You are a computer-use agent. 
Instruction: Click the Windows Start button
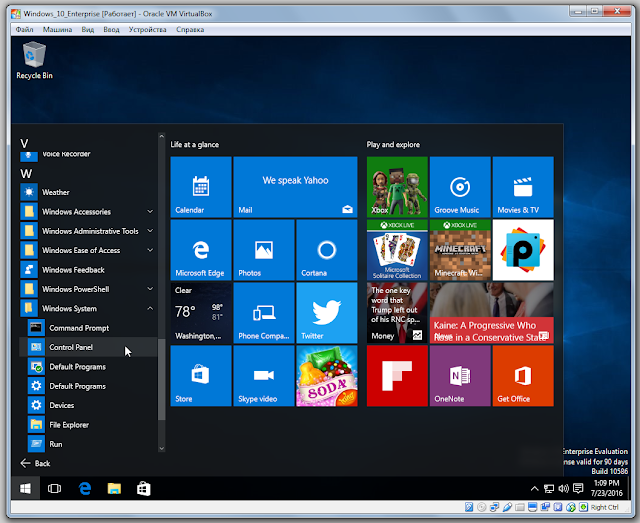(25, 488)
